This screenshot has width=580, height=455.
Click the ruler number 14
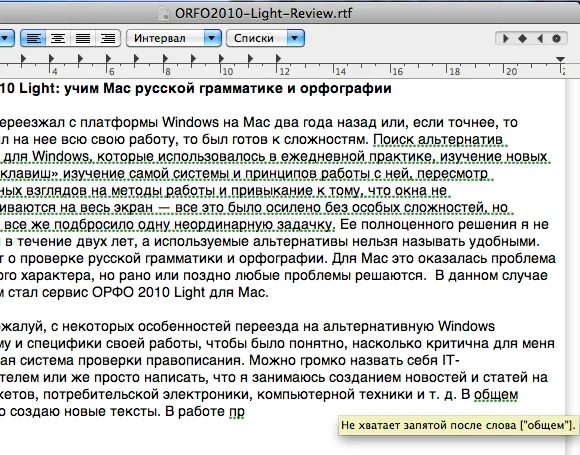tap(340, 71)
